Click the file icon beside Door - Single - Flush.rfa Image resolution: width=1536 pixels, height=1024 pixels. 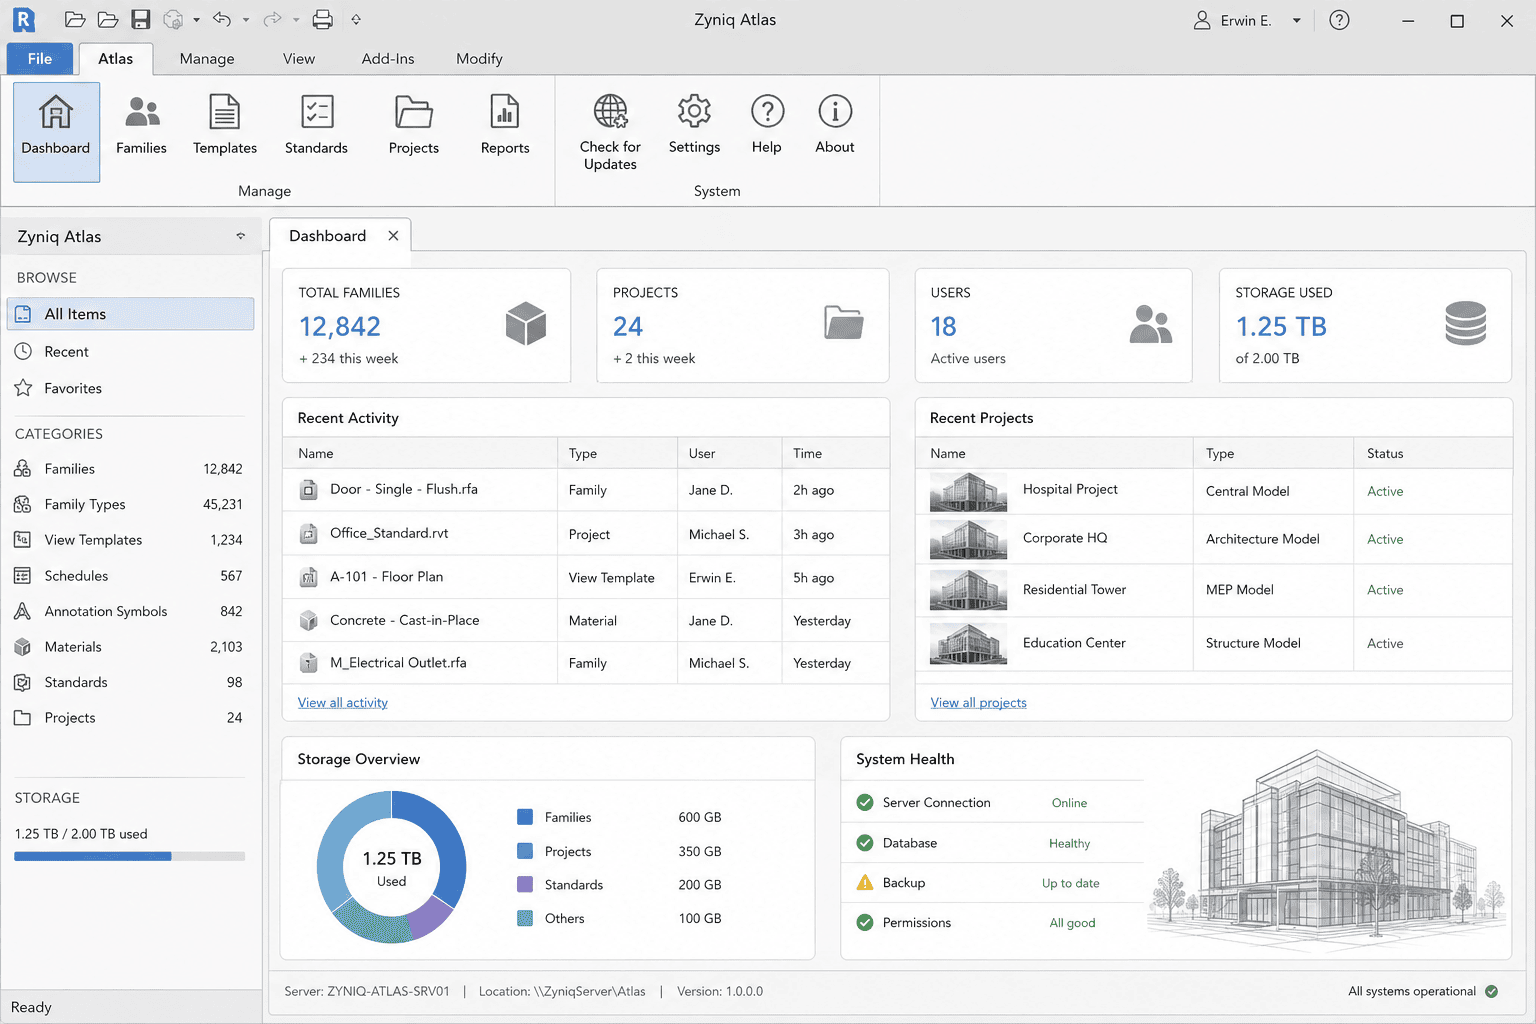[309, 490]
